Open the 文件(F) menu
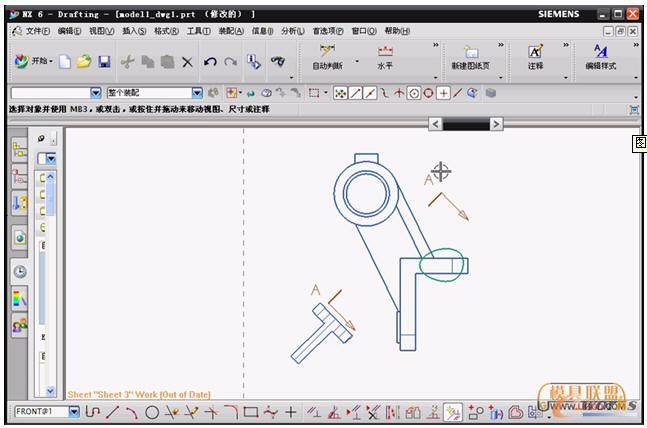647x428 pixels. tap(37, 31)
